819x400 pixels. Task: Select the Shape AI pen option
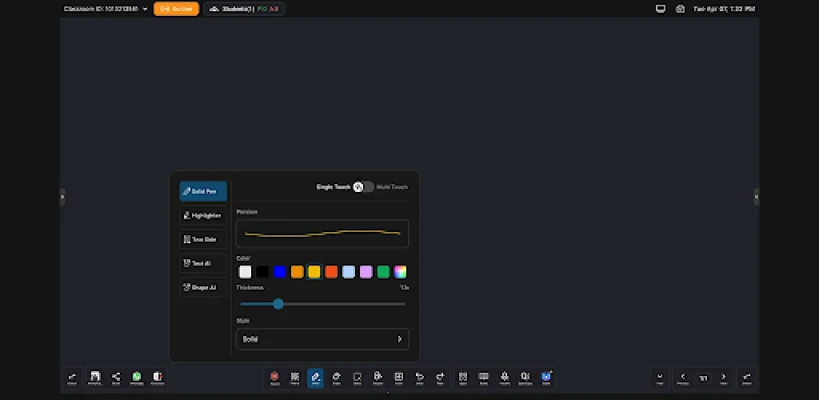203,287
